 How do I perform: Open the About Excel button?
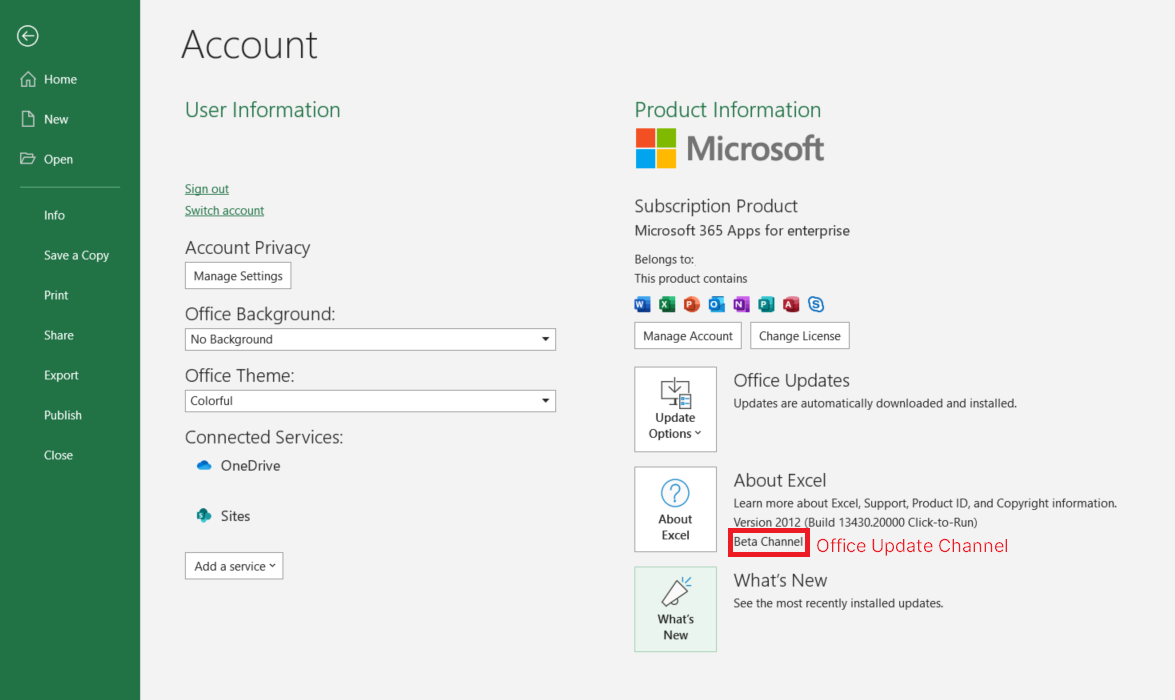click(x=675, y=510)
